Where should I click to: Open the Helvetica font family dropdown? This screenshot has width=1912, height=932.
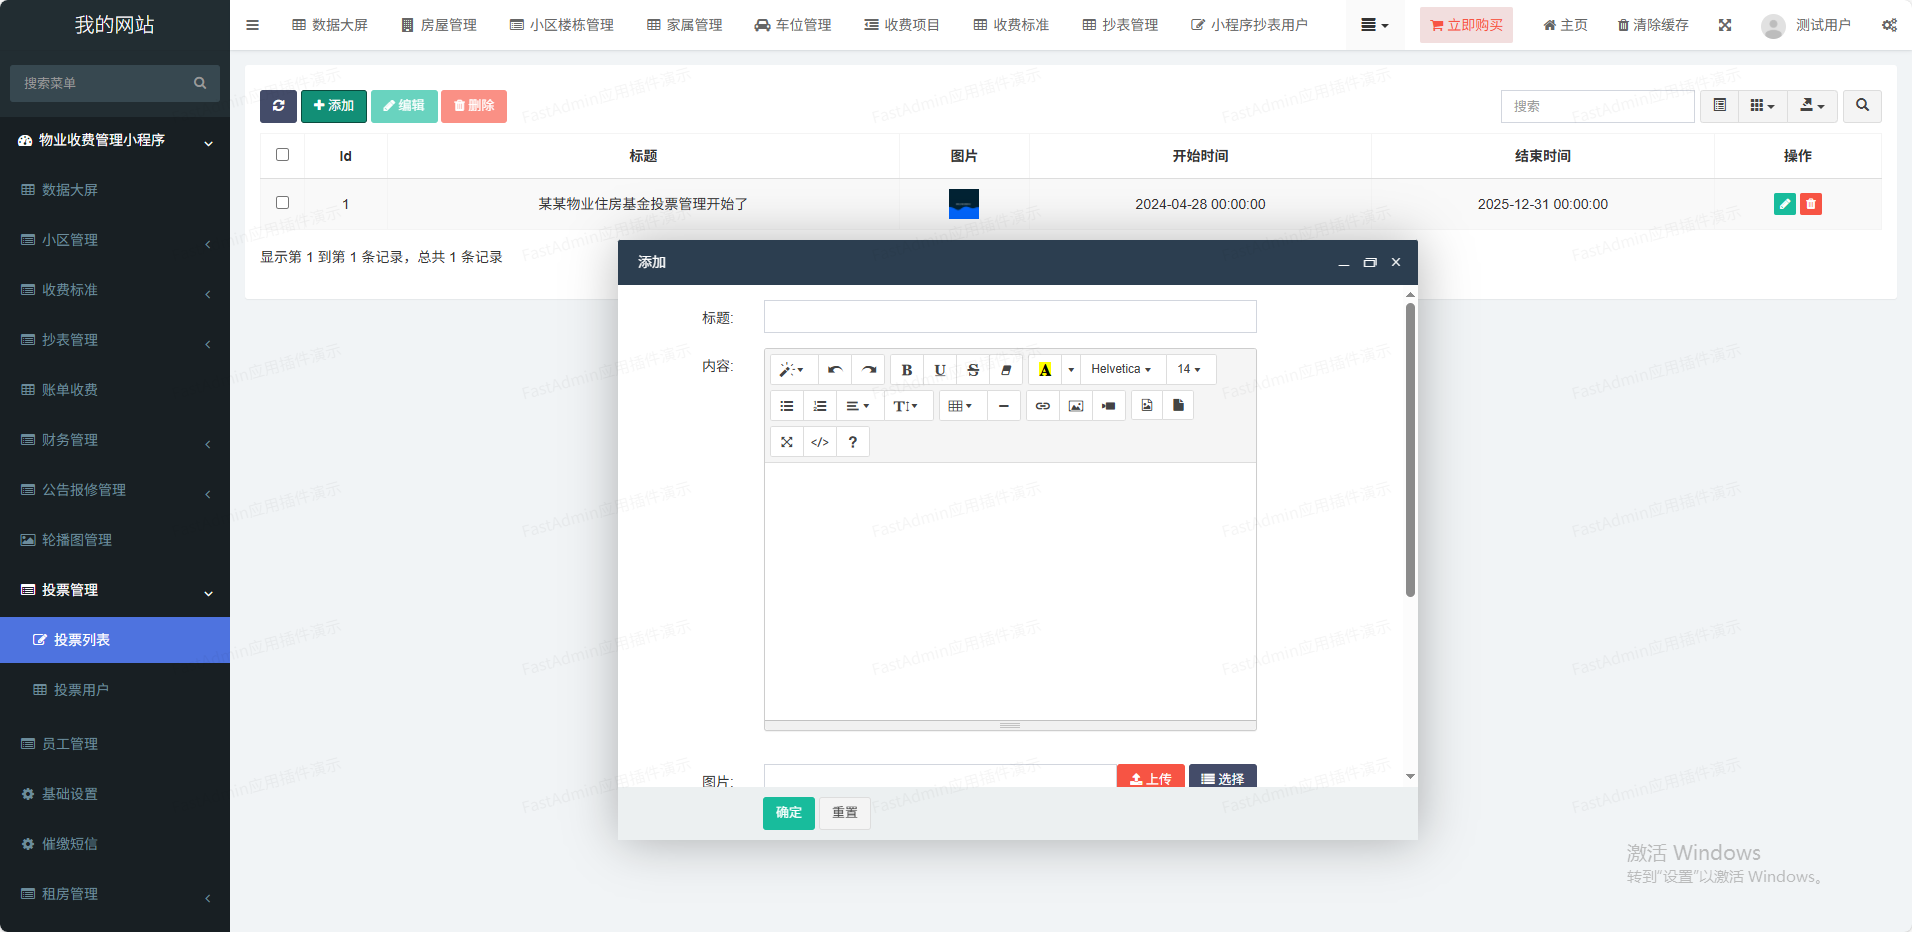coord(1120,370)
